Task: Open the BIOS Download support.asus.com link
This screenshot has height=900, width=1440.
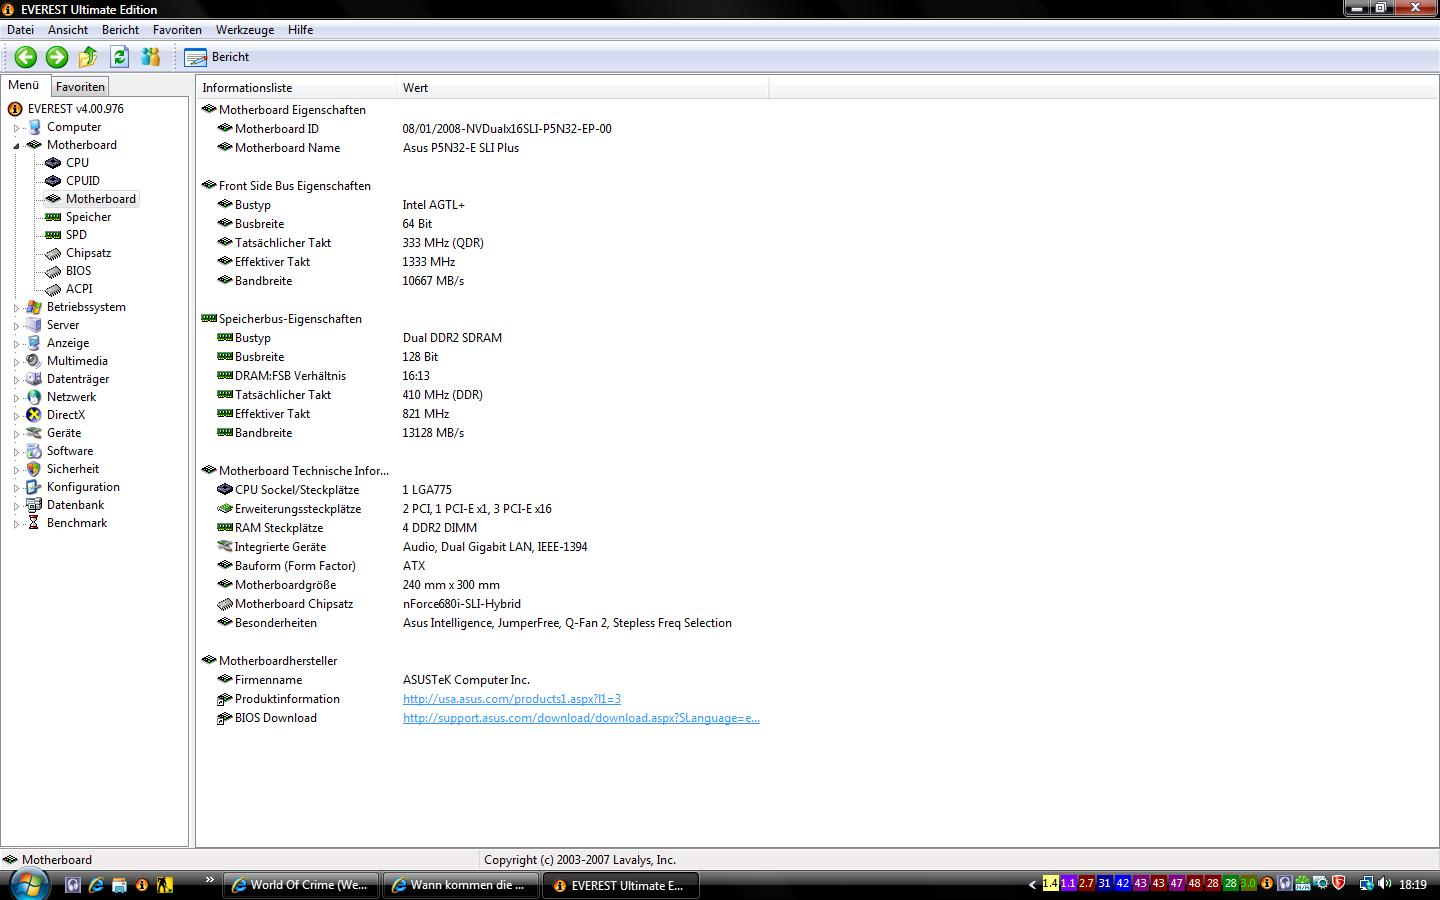Action: click(x=581, y=718)
